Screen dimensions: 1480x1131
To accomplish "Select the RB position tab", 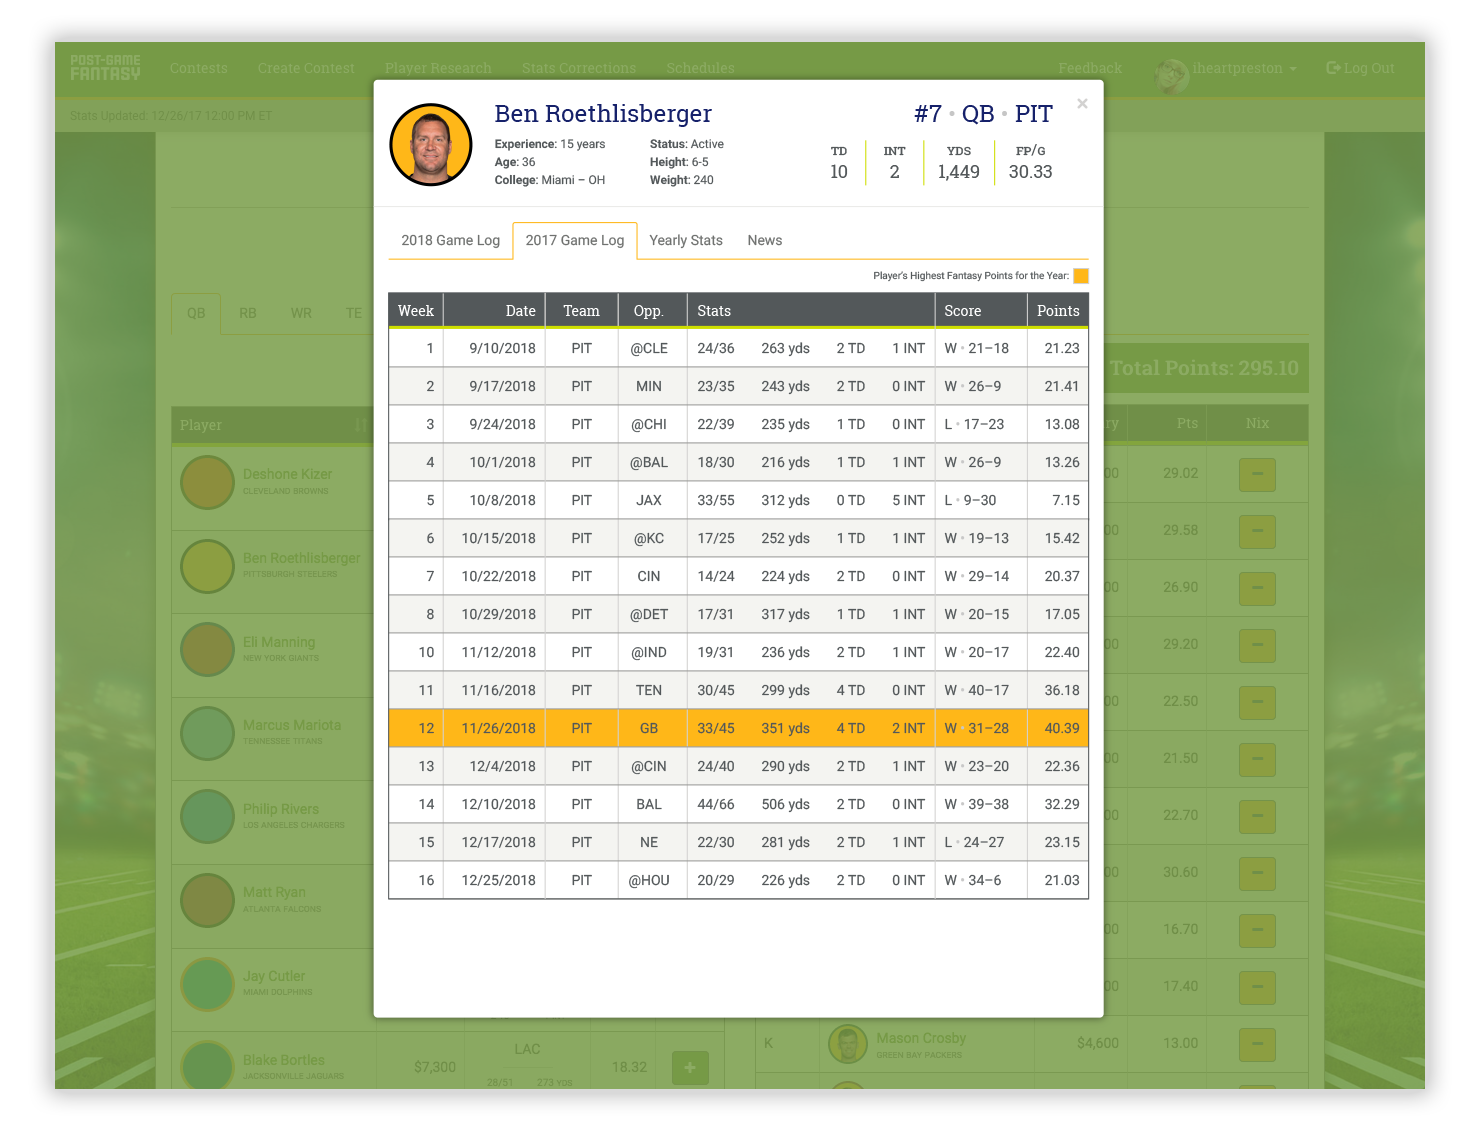I will pos(248,313).
